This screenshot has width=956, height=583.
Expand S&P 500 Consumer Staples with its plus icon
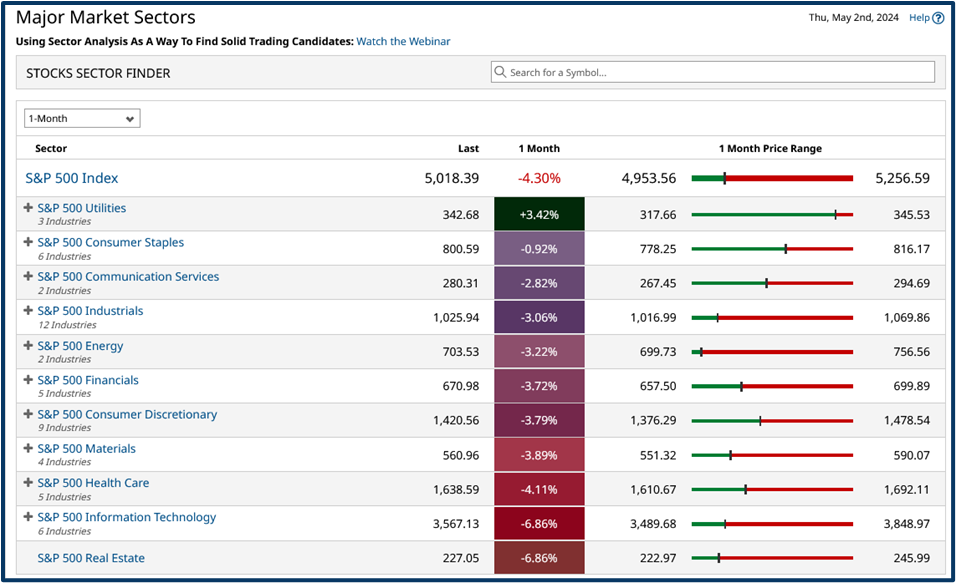tap(27, 242)
